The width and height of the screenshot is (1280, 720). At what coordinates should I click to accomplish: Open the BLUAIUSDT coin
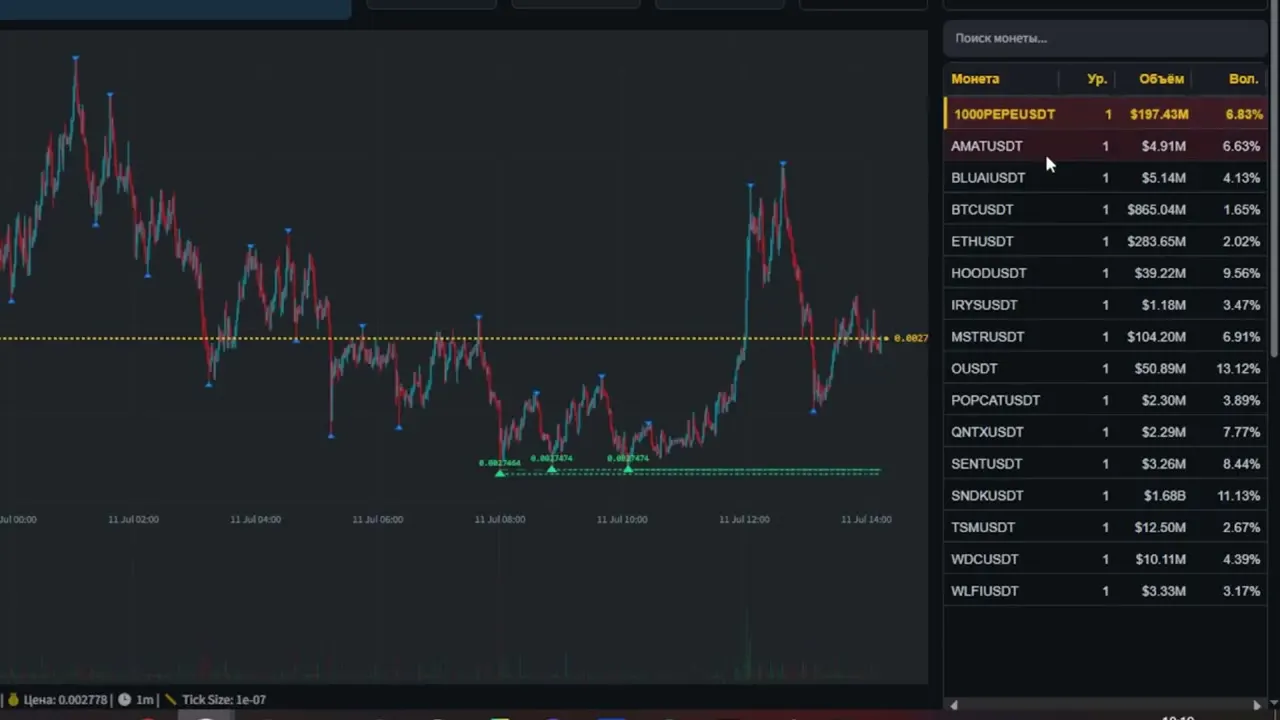1105,178
